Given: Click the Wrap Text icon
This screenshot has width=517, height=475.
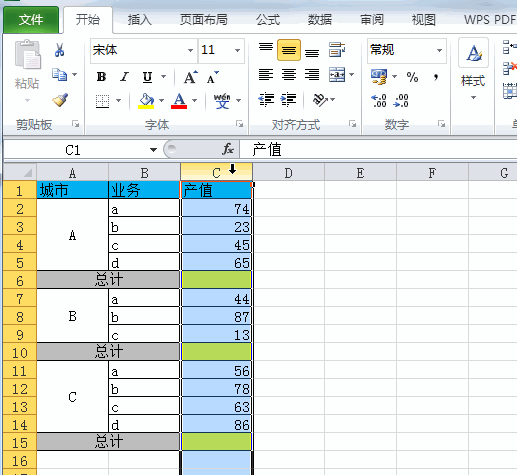Looking at the screenshot, I should point(337,50).
